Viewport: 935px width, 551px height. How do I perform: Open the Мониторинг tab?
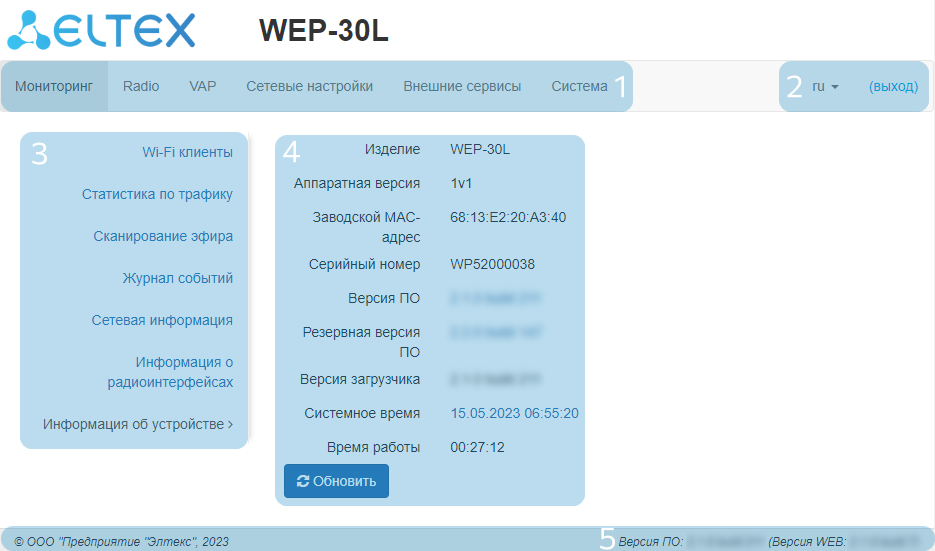pyautogui.click(x=54, y=86)
